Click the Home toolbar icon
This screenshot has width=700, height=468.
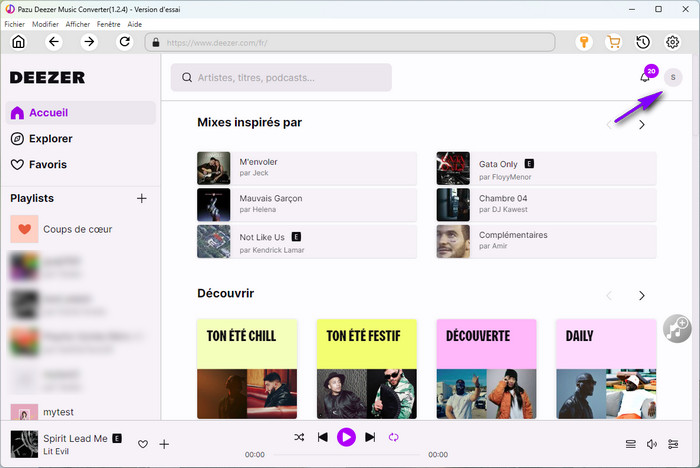(18, 42)
